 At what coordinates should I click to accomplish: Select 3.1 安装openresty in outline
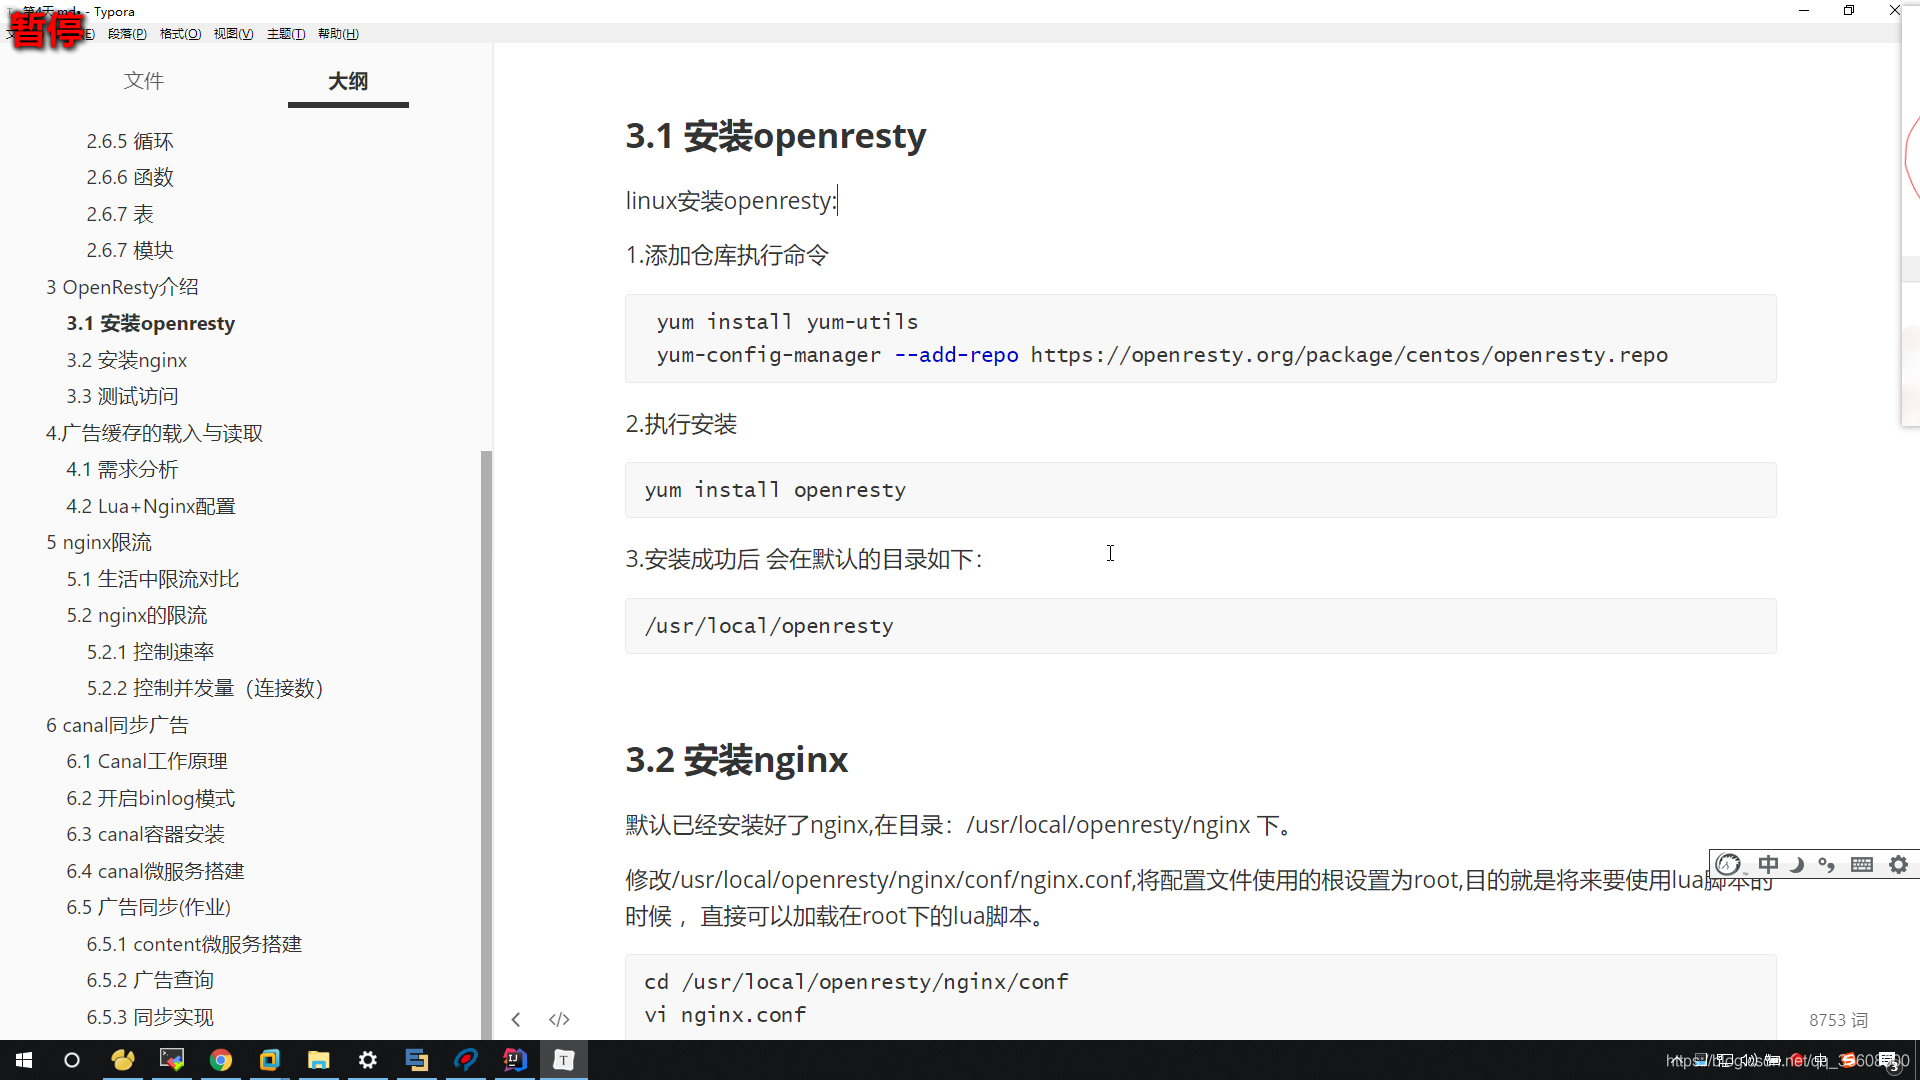[151, 323]
